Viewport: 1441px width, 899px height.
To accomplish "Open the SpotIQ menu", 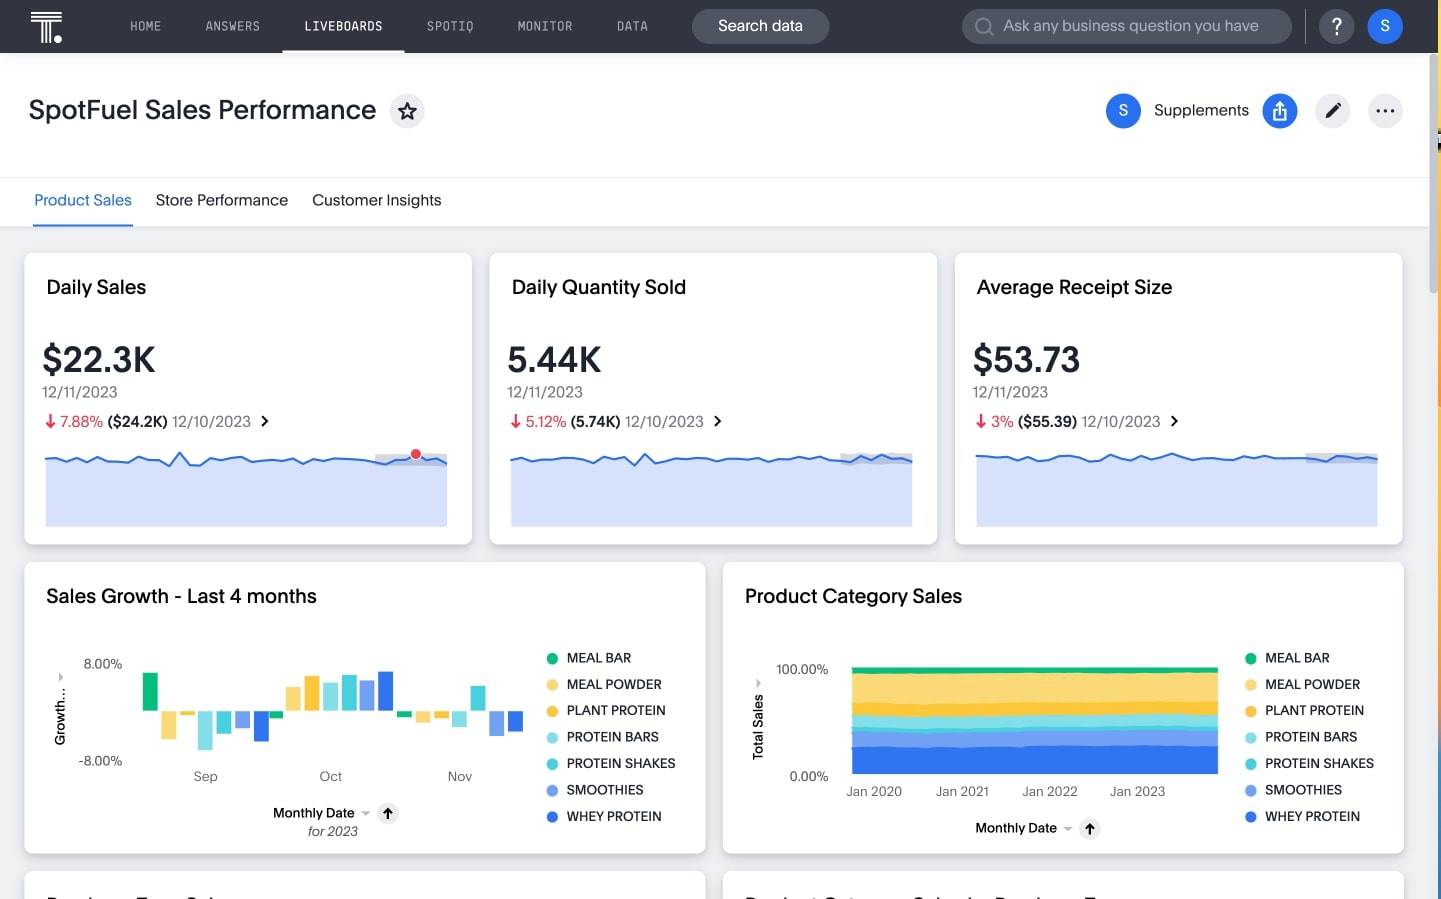I will coord(450,26).
